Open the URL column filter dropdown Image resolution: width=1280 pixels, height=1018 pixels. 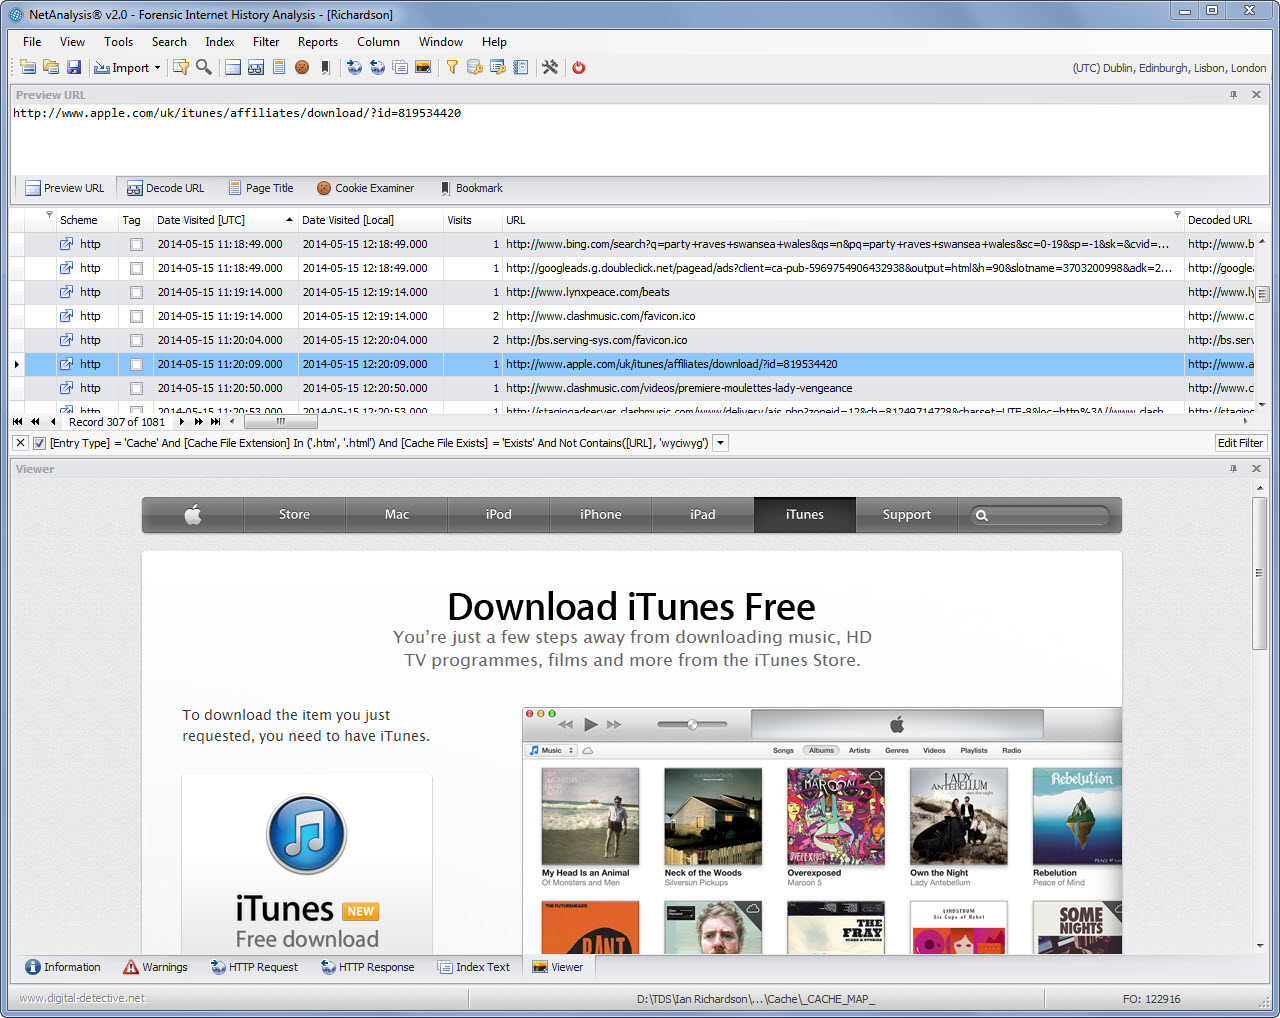coord(1177,215)
